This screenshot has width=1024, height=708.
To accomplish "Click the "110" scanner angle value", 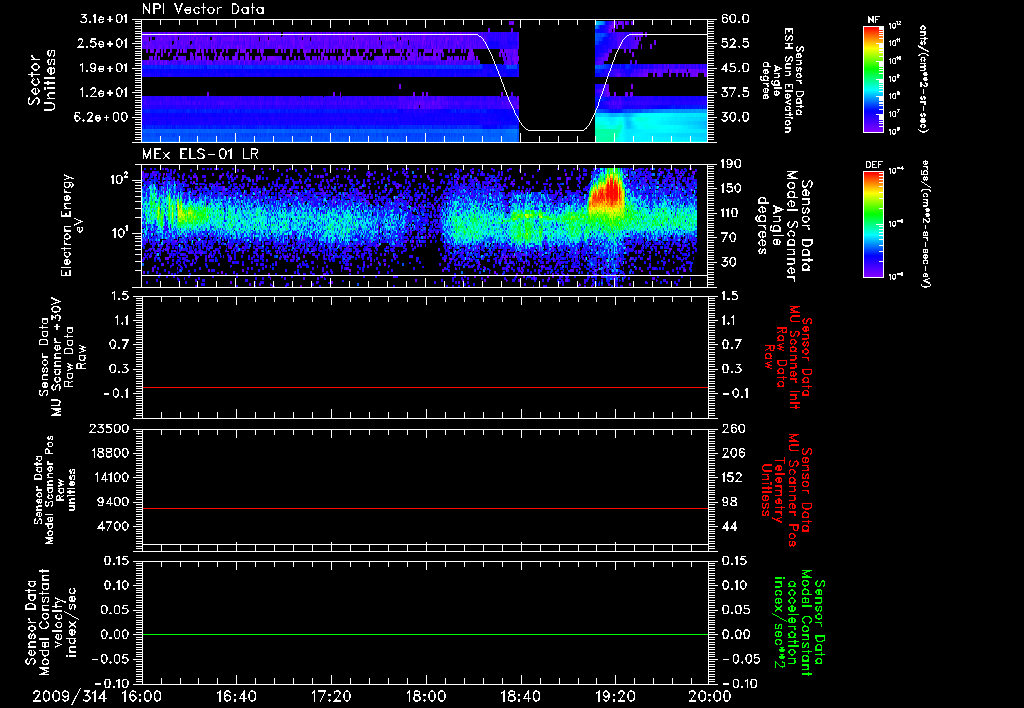I will (x=732, y=213).
